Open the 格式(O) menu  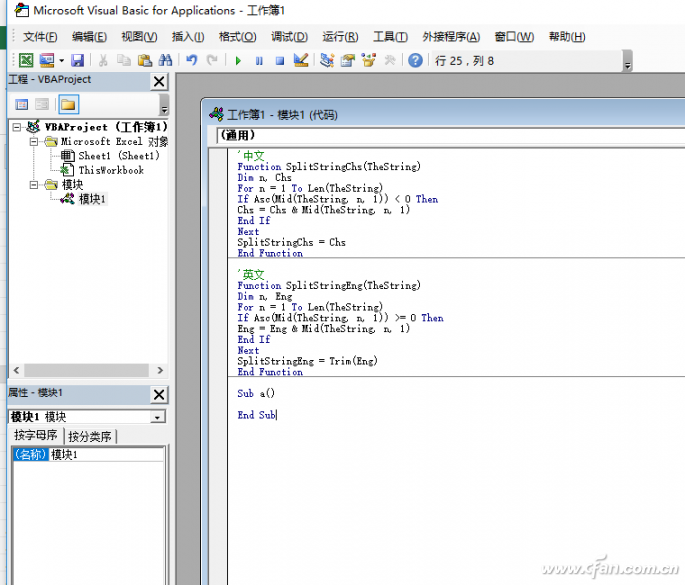coord(238,37)
